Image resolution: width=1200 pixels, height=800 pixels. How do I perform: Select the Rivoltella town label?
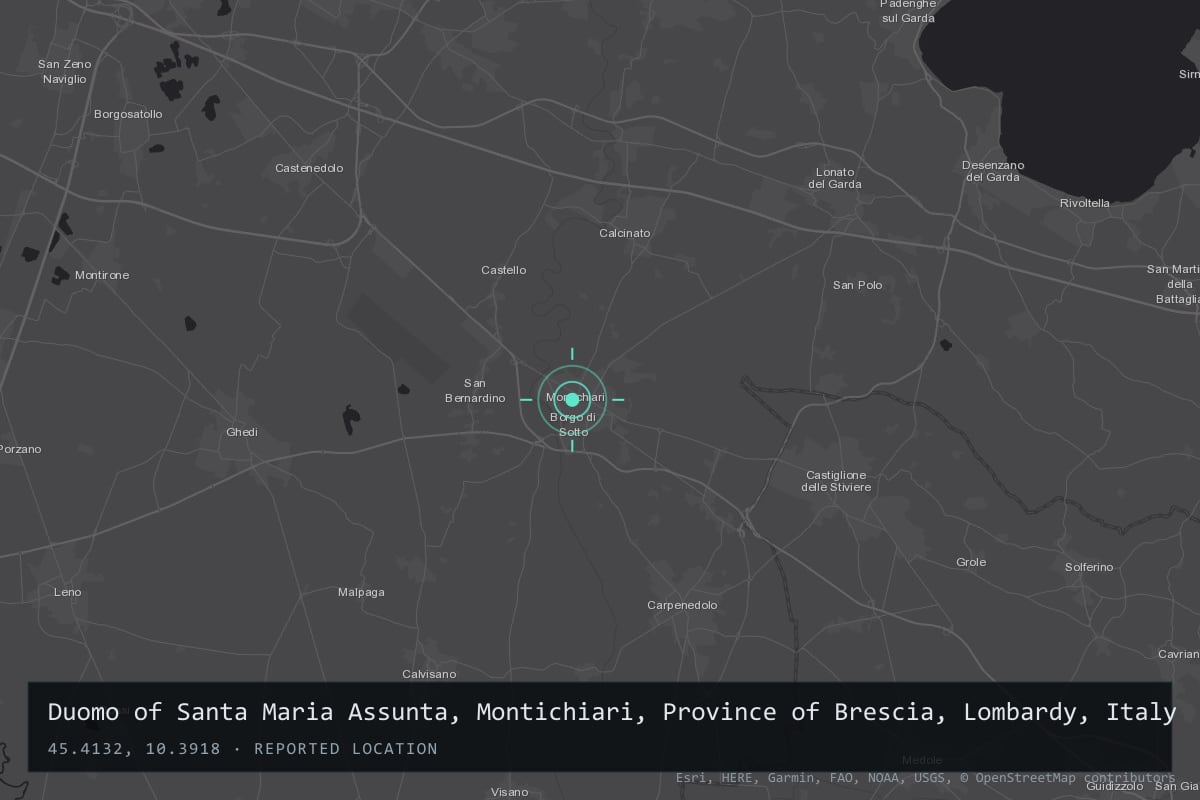point(1085,203)
